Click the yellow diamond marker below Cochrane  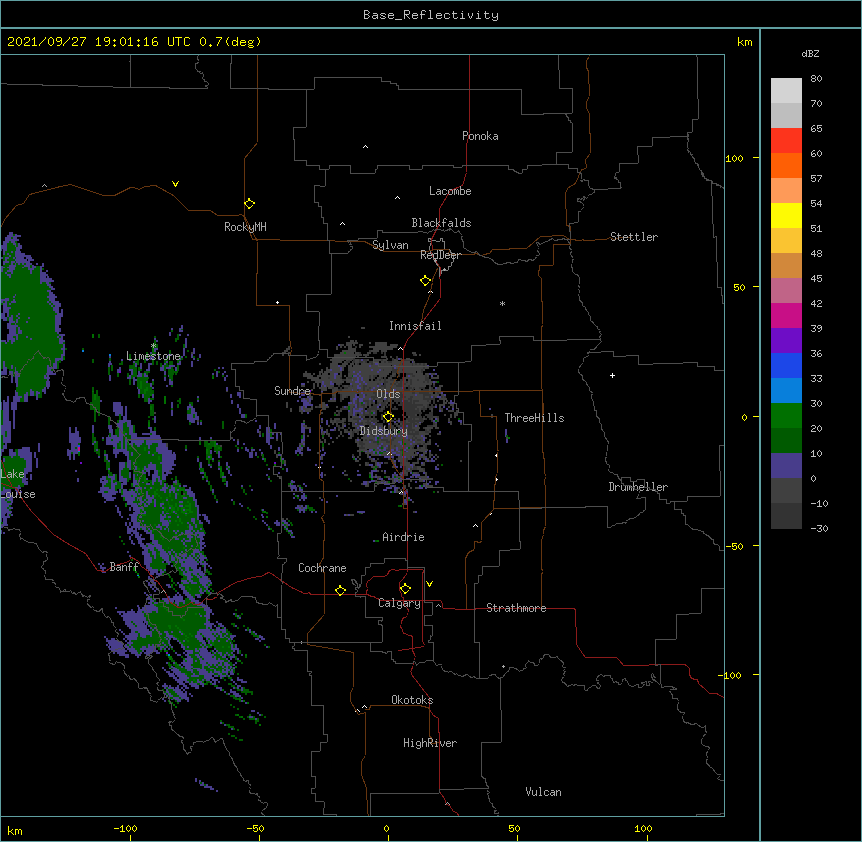click(340, 590)
